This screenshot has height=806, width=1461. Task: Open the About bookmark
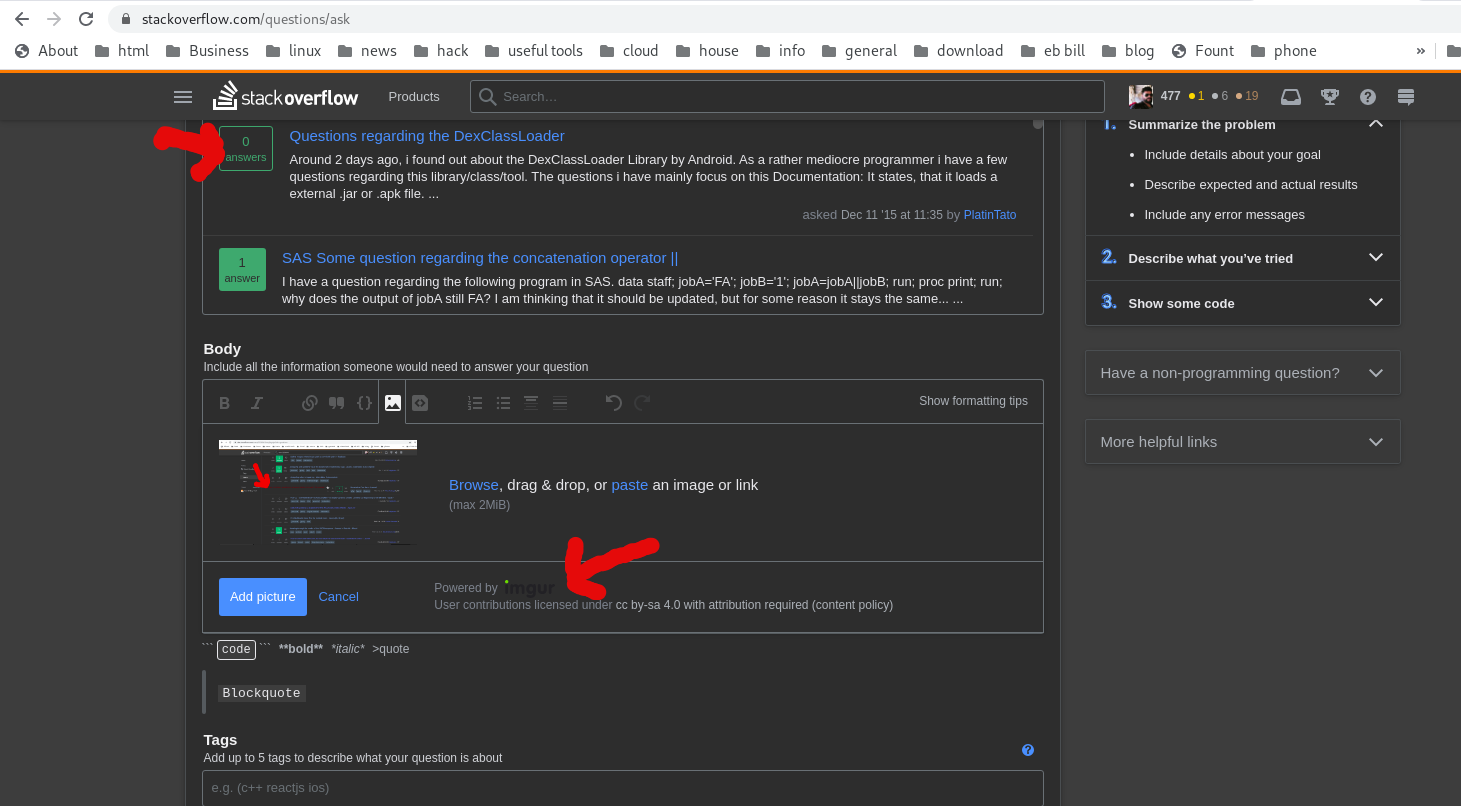(47, 51)
